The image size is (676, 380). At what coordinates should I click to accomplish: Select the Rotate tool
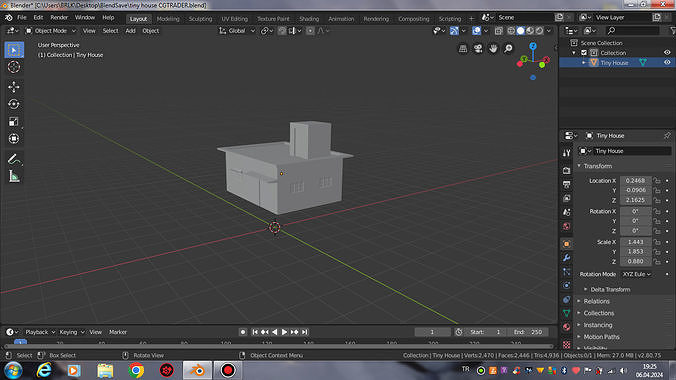tap(14, 104)
